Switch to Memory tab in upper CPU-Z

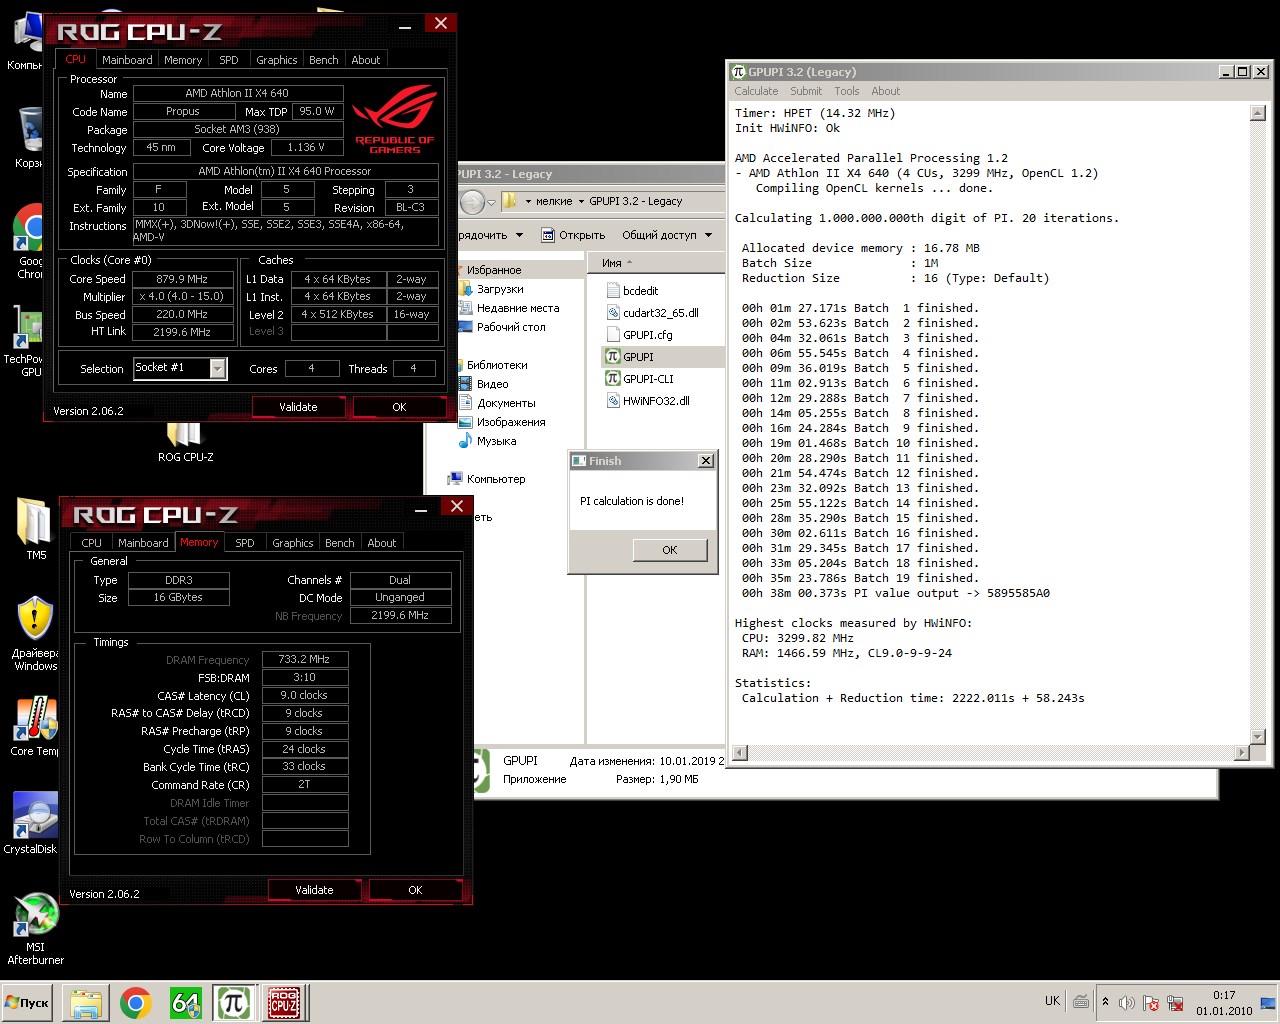pyautogui.click(x=183, y=60)
